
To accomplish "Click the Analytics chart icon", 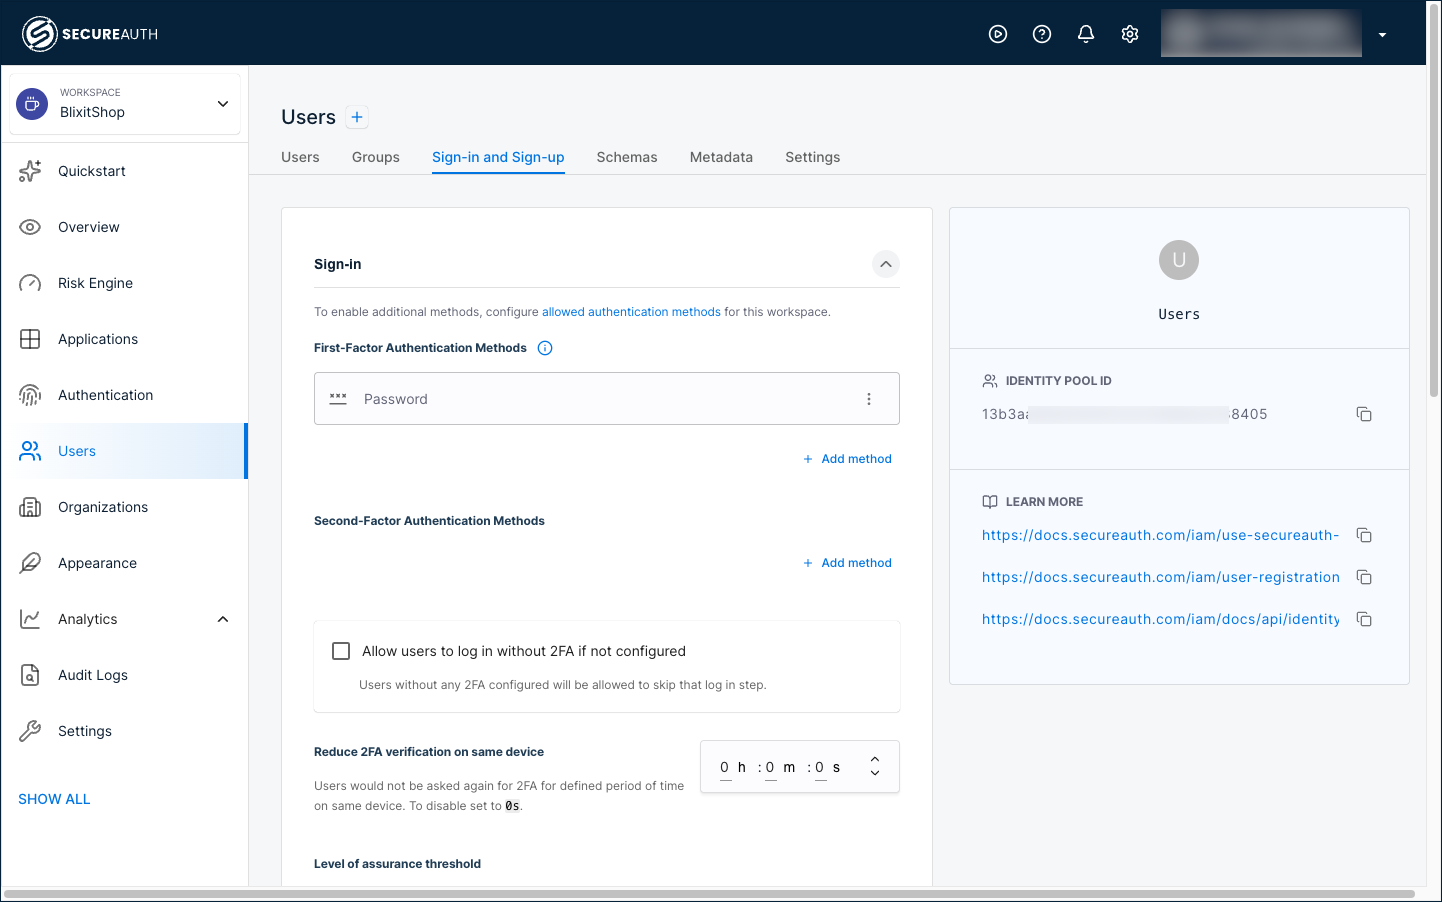I will [30, 619].
